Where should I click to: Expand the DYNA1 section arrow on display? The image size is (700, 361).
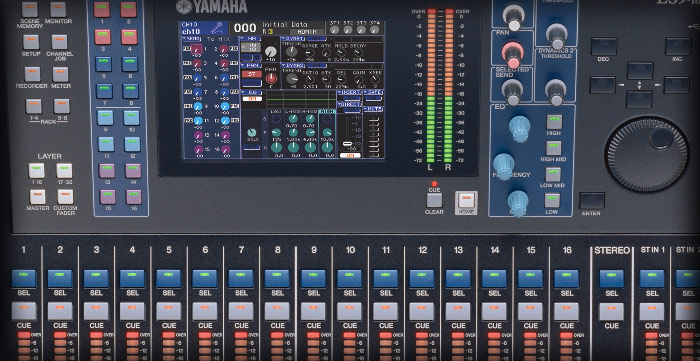tap(283, 39)
